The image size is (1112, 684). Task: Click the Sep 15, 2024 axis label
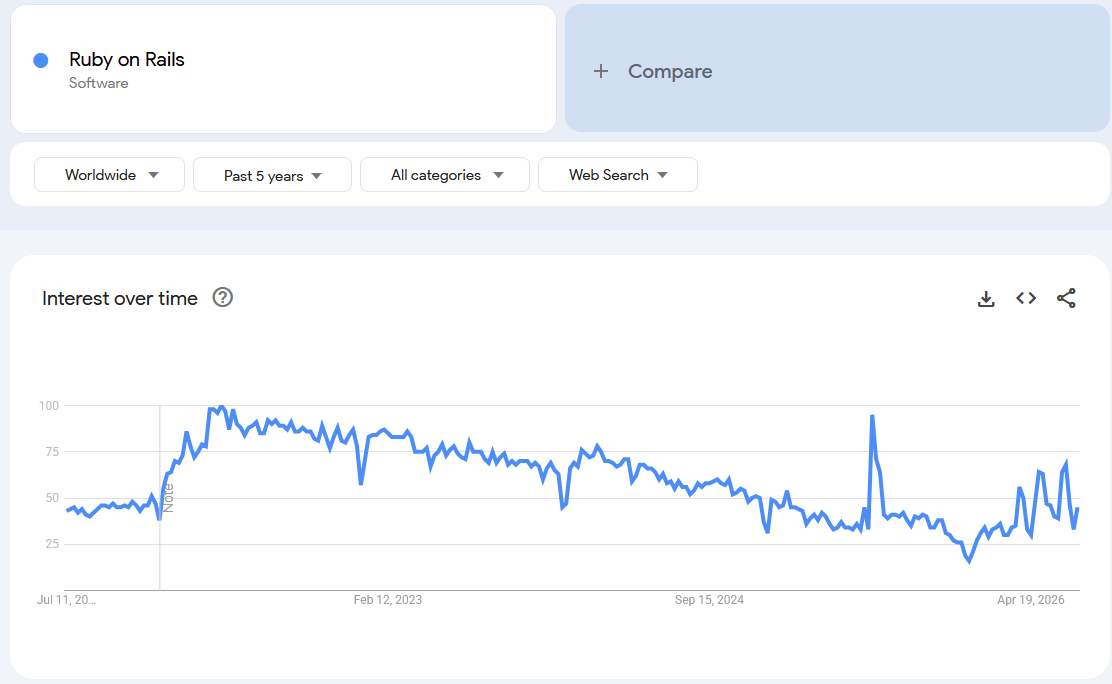(x=709, y=600)
